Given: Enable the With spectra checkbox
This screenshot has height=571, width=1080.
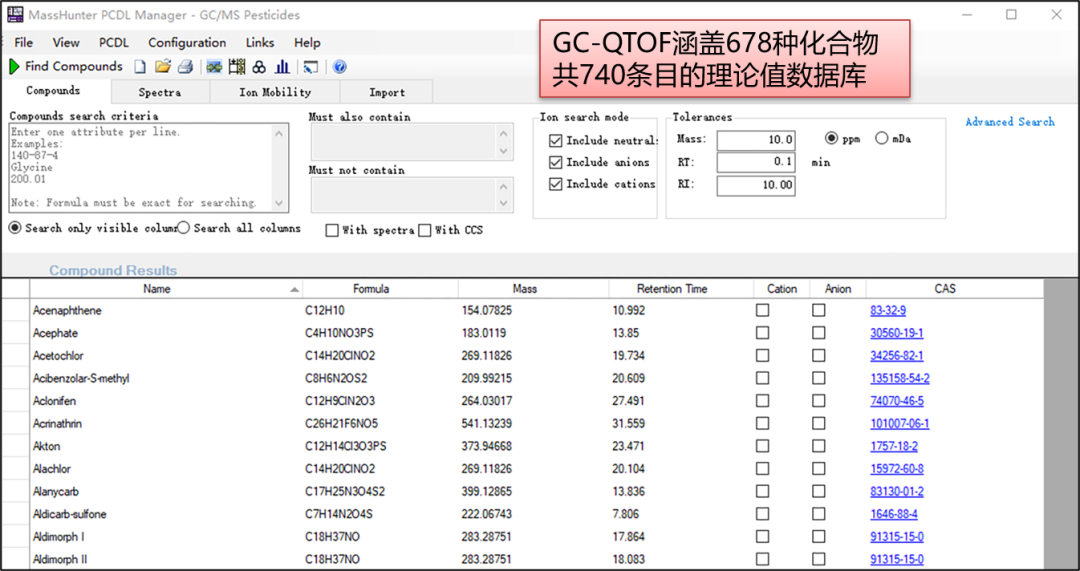Looking at the screenshot, I should (332, 230).
